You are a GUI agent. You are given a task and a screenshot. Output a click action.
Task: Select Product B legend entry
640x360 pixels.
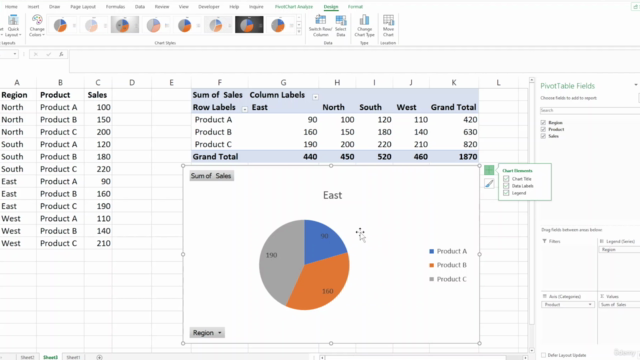[448, 265]
